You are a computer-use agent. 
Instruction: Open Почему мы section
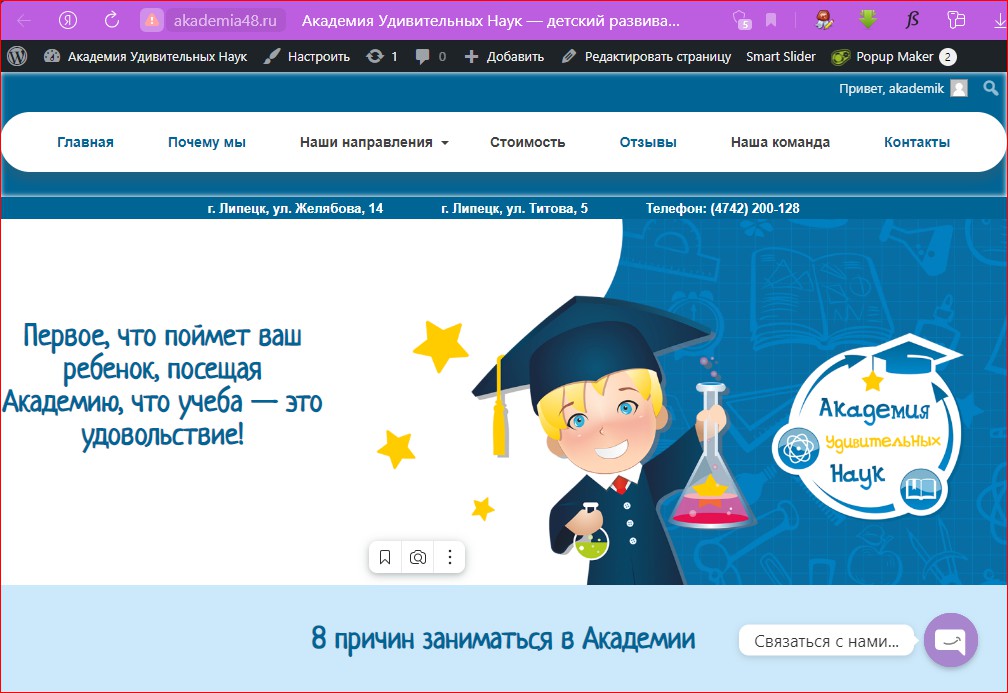pos(207,142)
